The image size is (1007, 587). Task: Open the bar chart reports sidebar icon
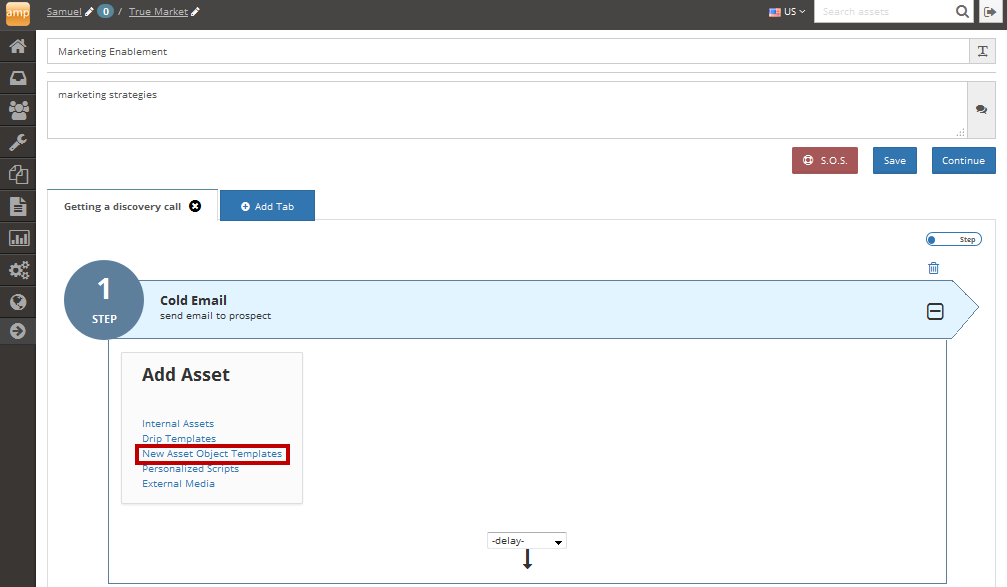point(19,238)
